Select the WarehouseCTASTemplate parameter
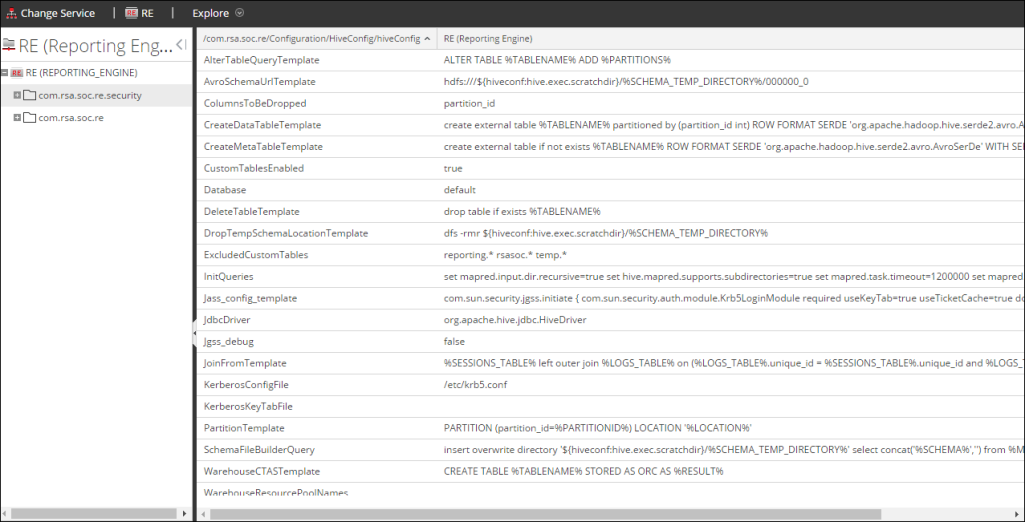This screenshot has width=1025, height=522. click(262, 472)
